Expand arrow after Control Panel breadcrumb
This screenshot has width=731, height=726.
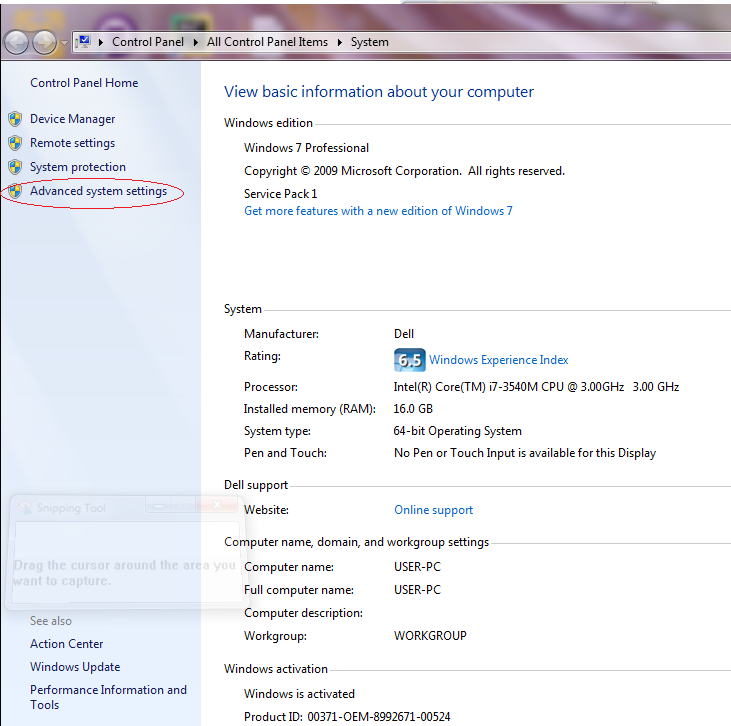click(x=196, y=42)
